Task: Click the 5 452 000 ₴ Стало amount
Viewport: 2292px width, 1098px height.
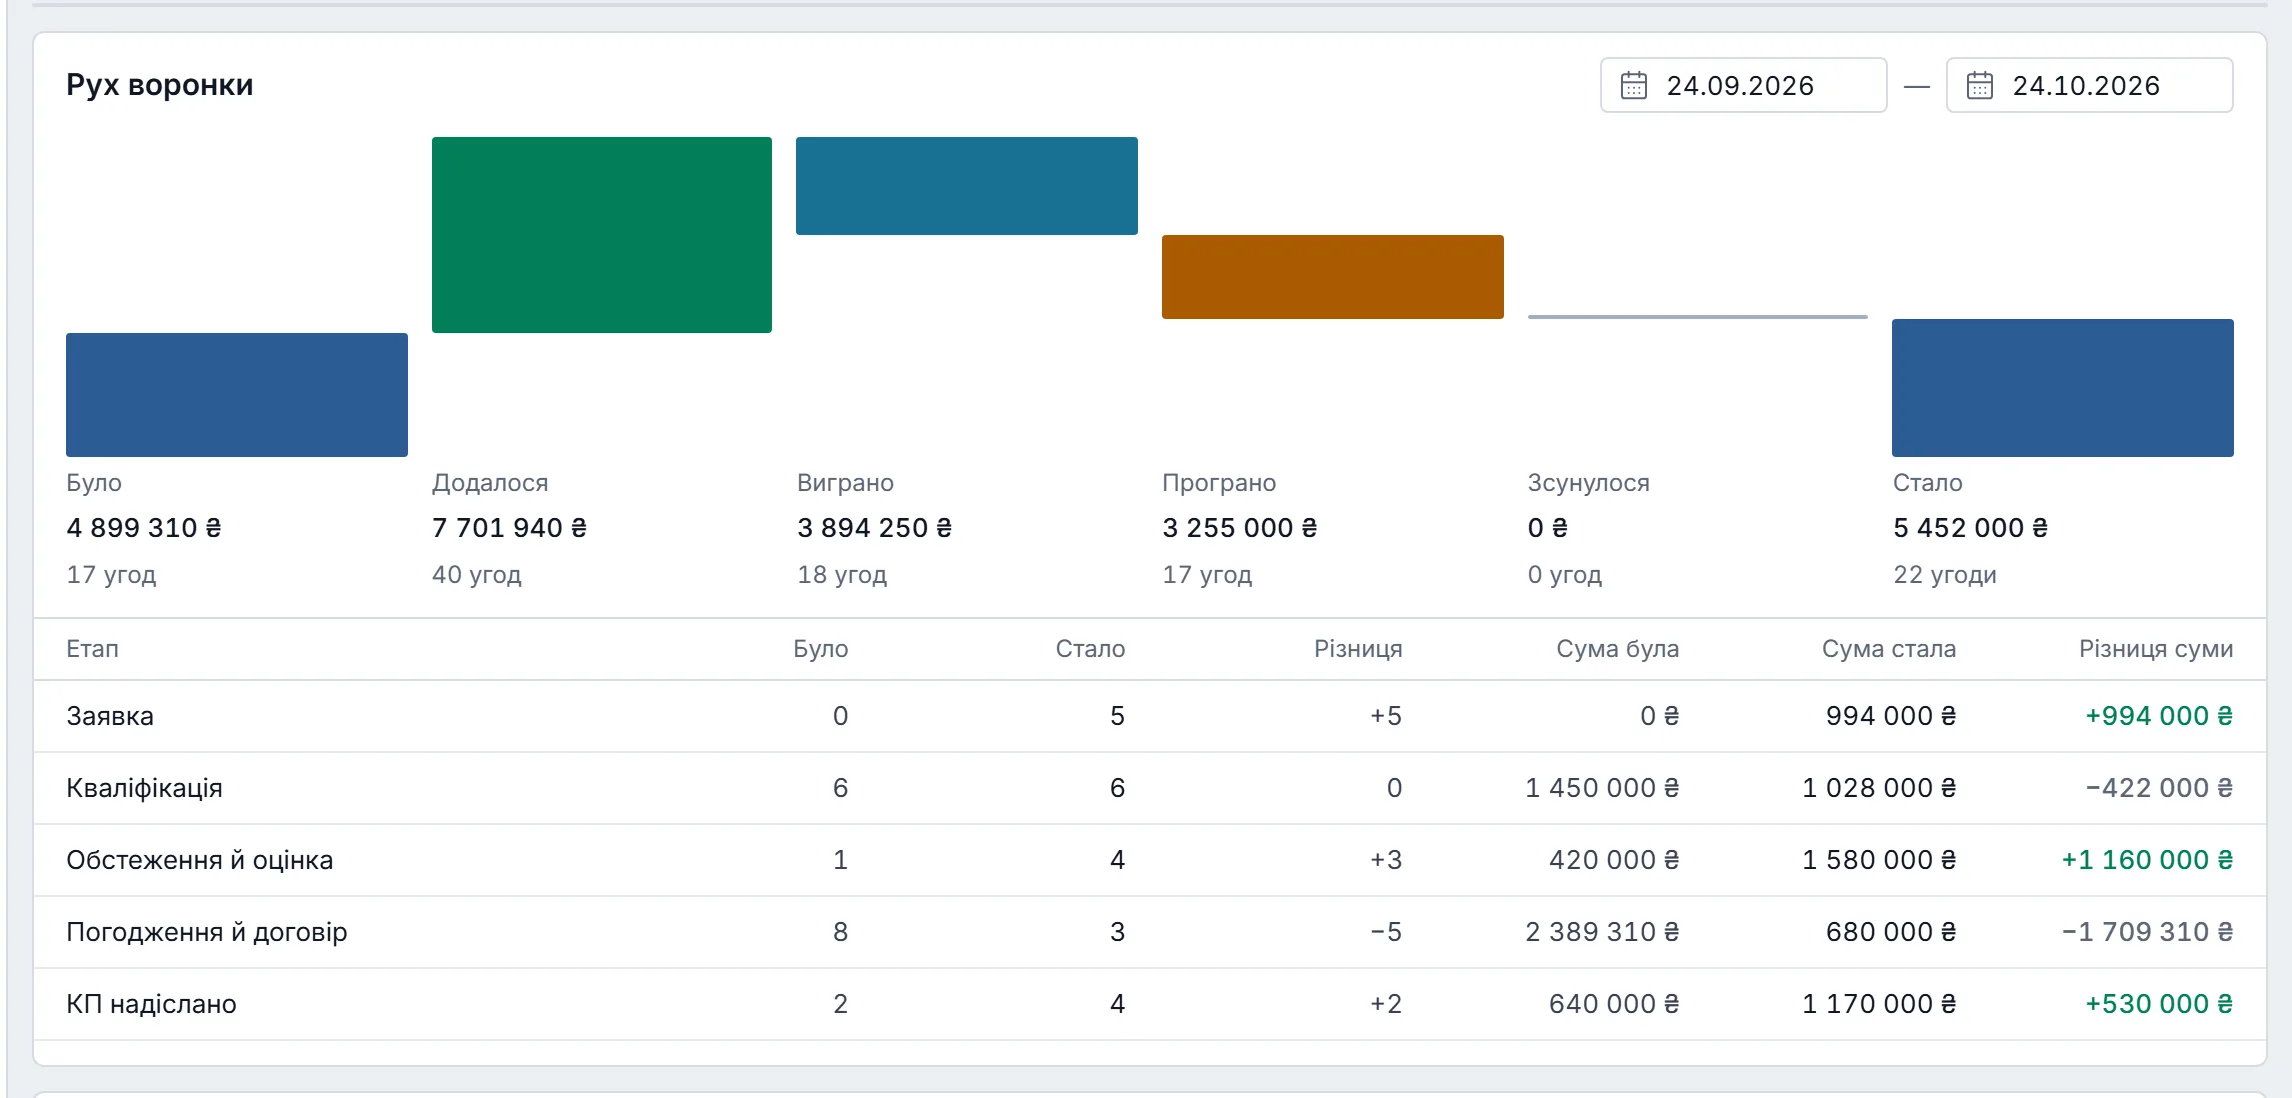Action: [1971, 528]
